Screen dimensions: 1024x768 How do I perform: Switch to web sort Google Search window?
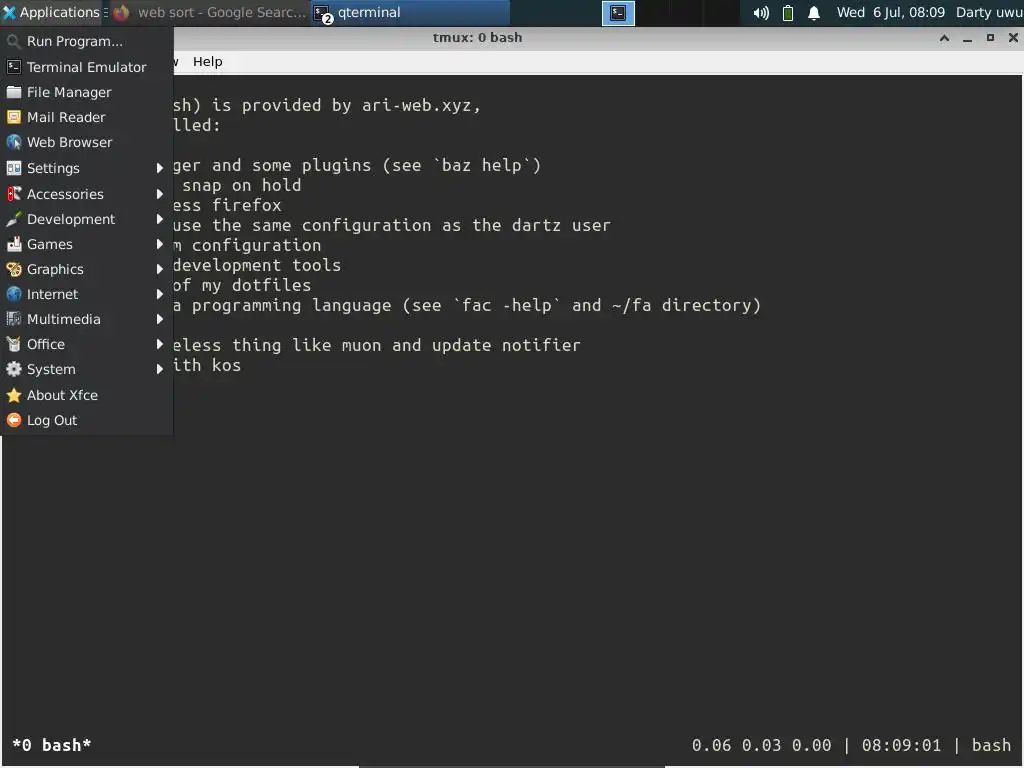[x=209, y=13]
